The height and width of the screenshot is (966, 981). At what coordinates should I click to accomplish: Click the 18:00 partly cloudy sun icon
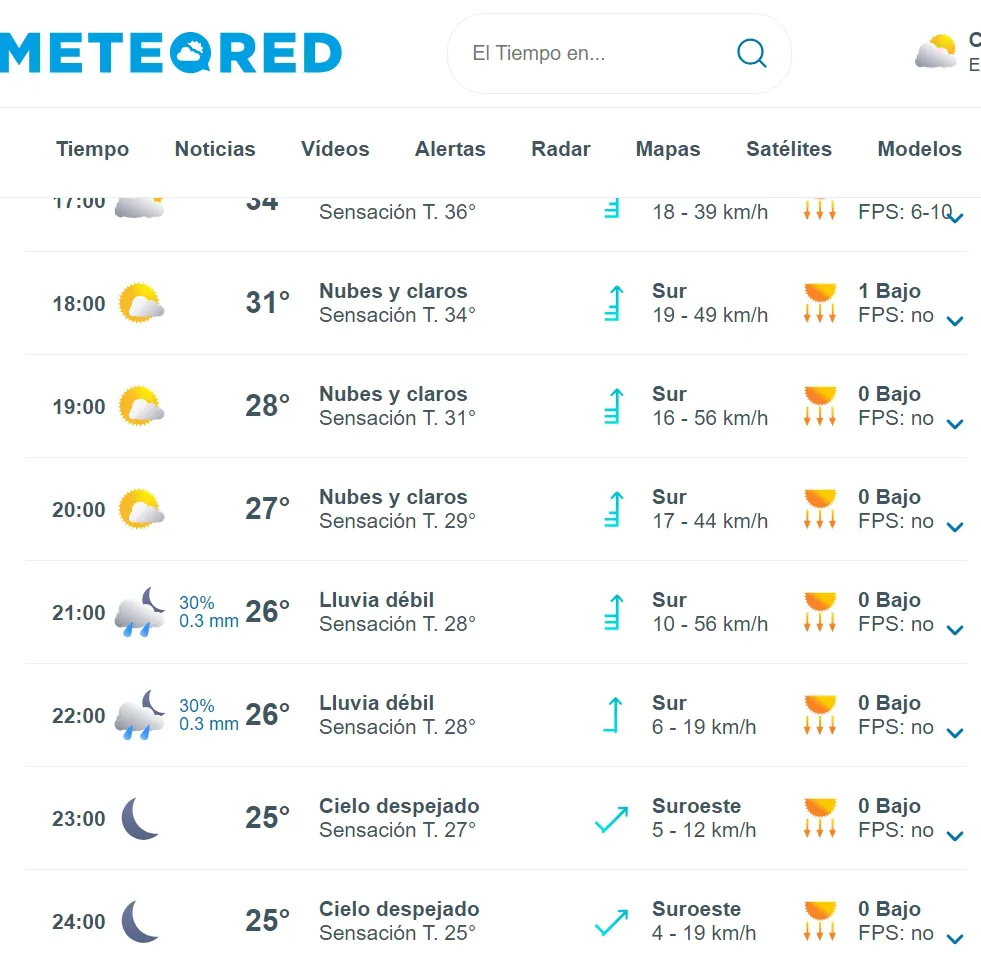pyautogui.click(x=140, y=303)
